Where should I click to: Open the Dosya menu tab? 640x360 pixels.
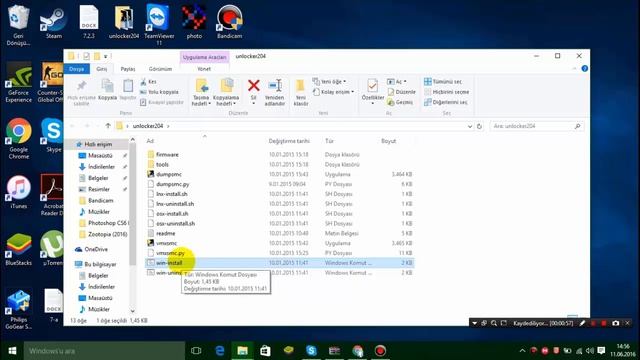[x=76, y=69]
